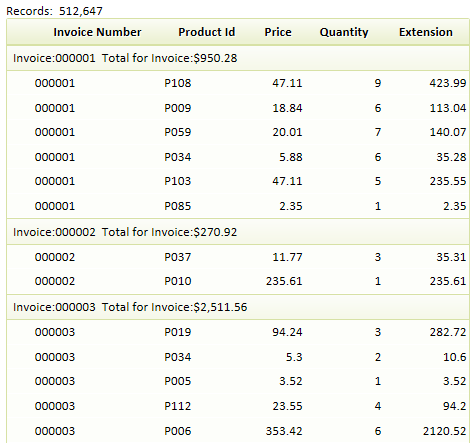Click the P037 row in invoice 000002
This screenshot has height=443, width=474.
[238, 257]
